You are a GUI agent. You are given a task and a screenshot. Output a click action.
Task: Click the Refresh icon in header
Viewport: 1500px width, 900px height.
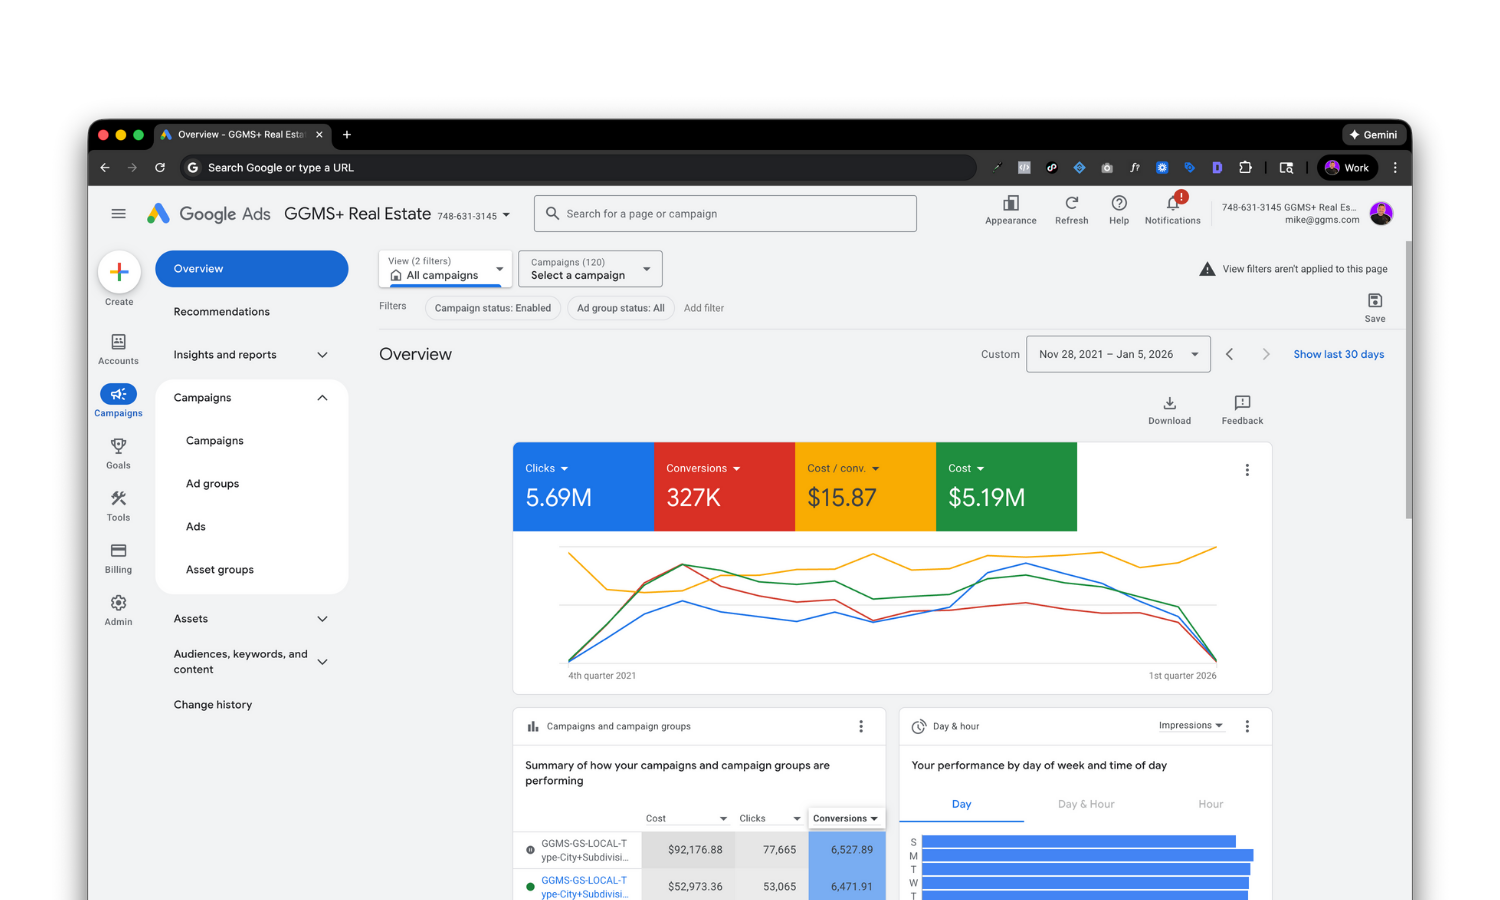tap(1071, 209)
